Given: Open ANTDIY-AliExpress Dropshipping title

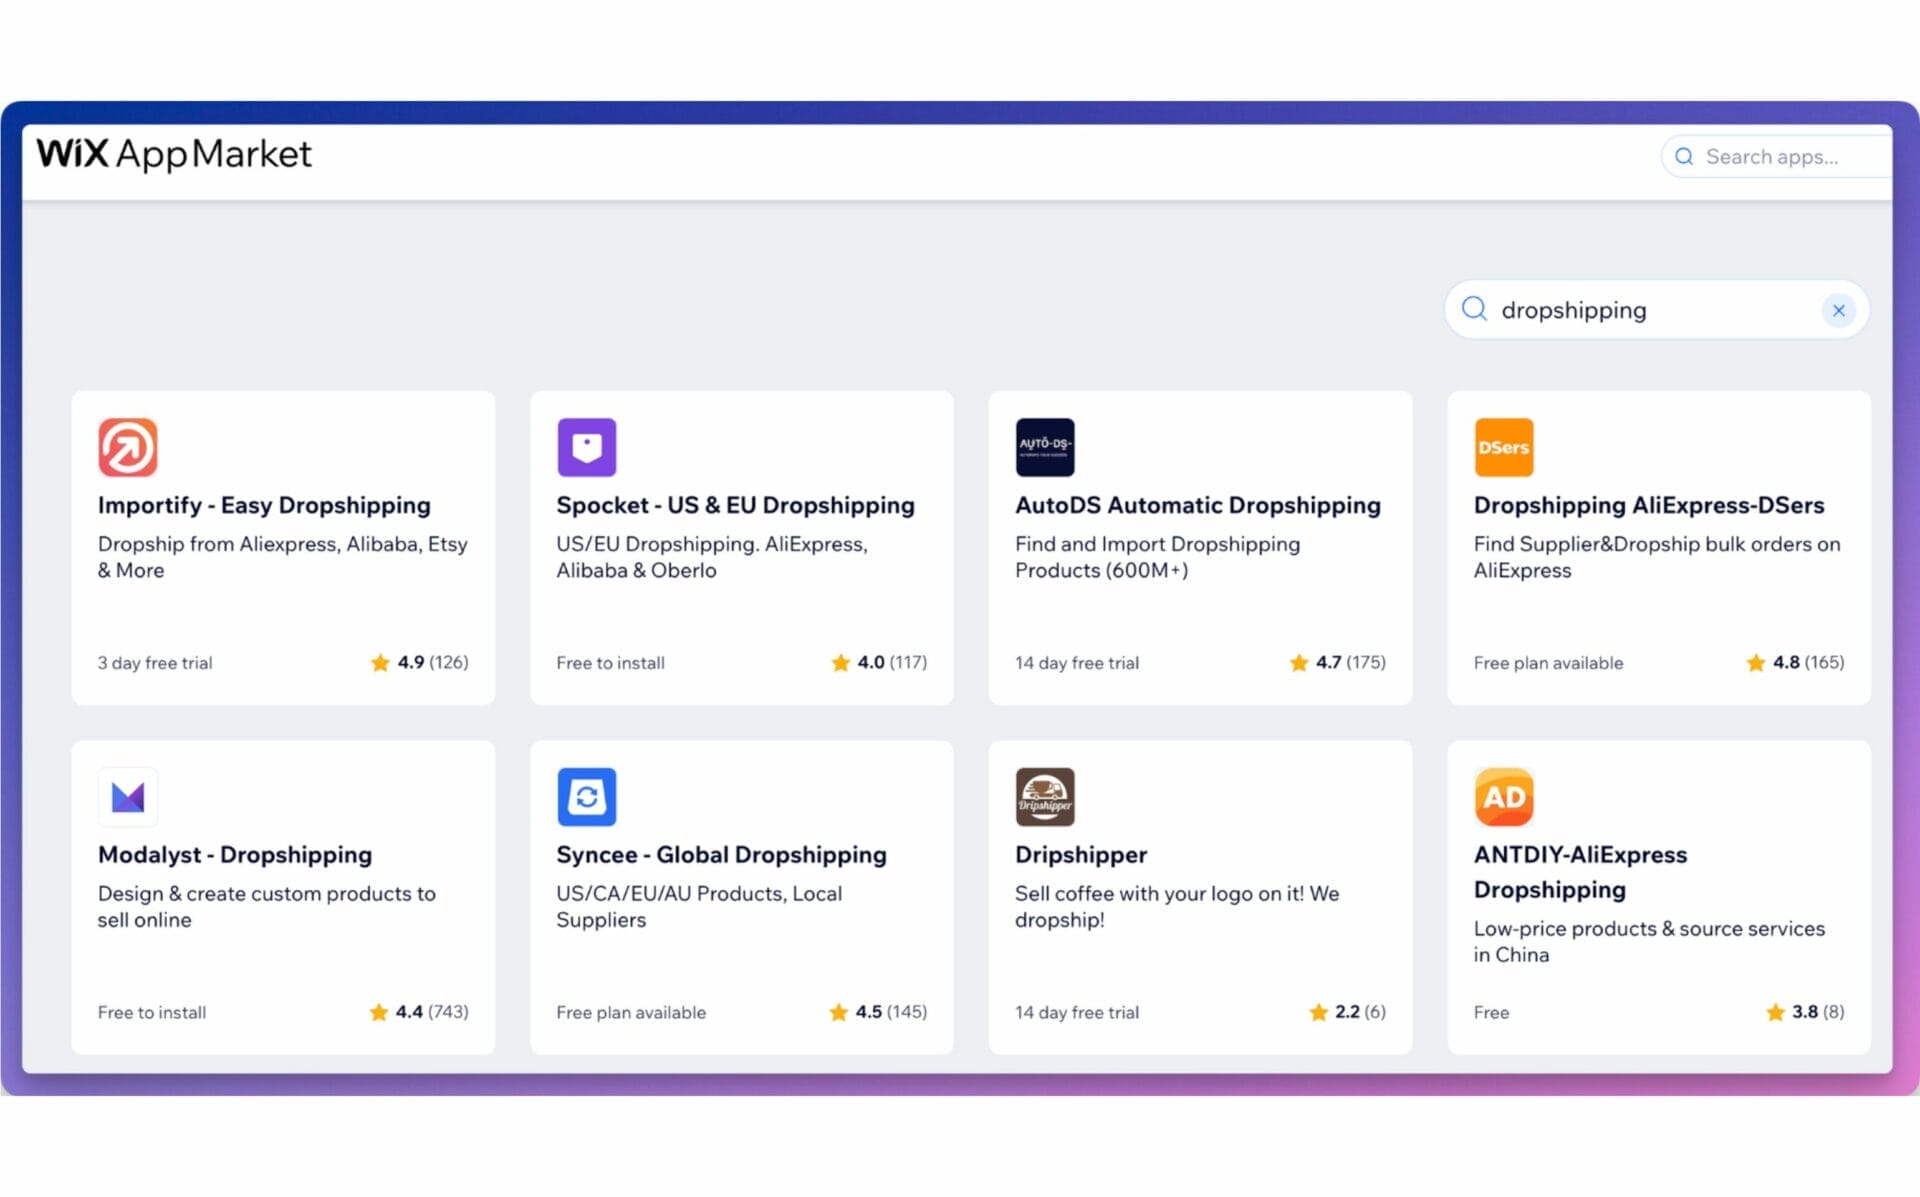Looking at the screenshot, I should (1580, 872).
